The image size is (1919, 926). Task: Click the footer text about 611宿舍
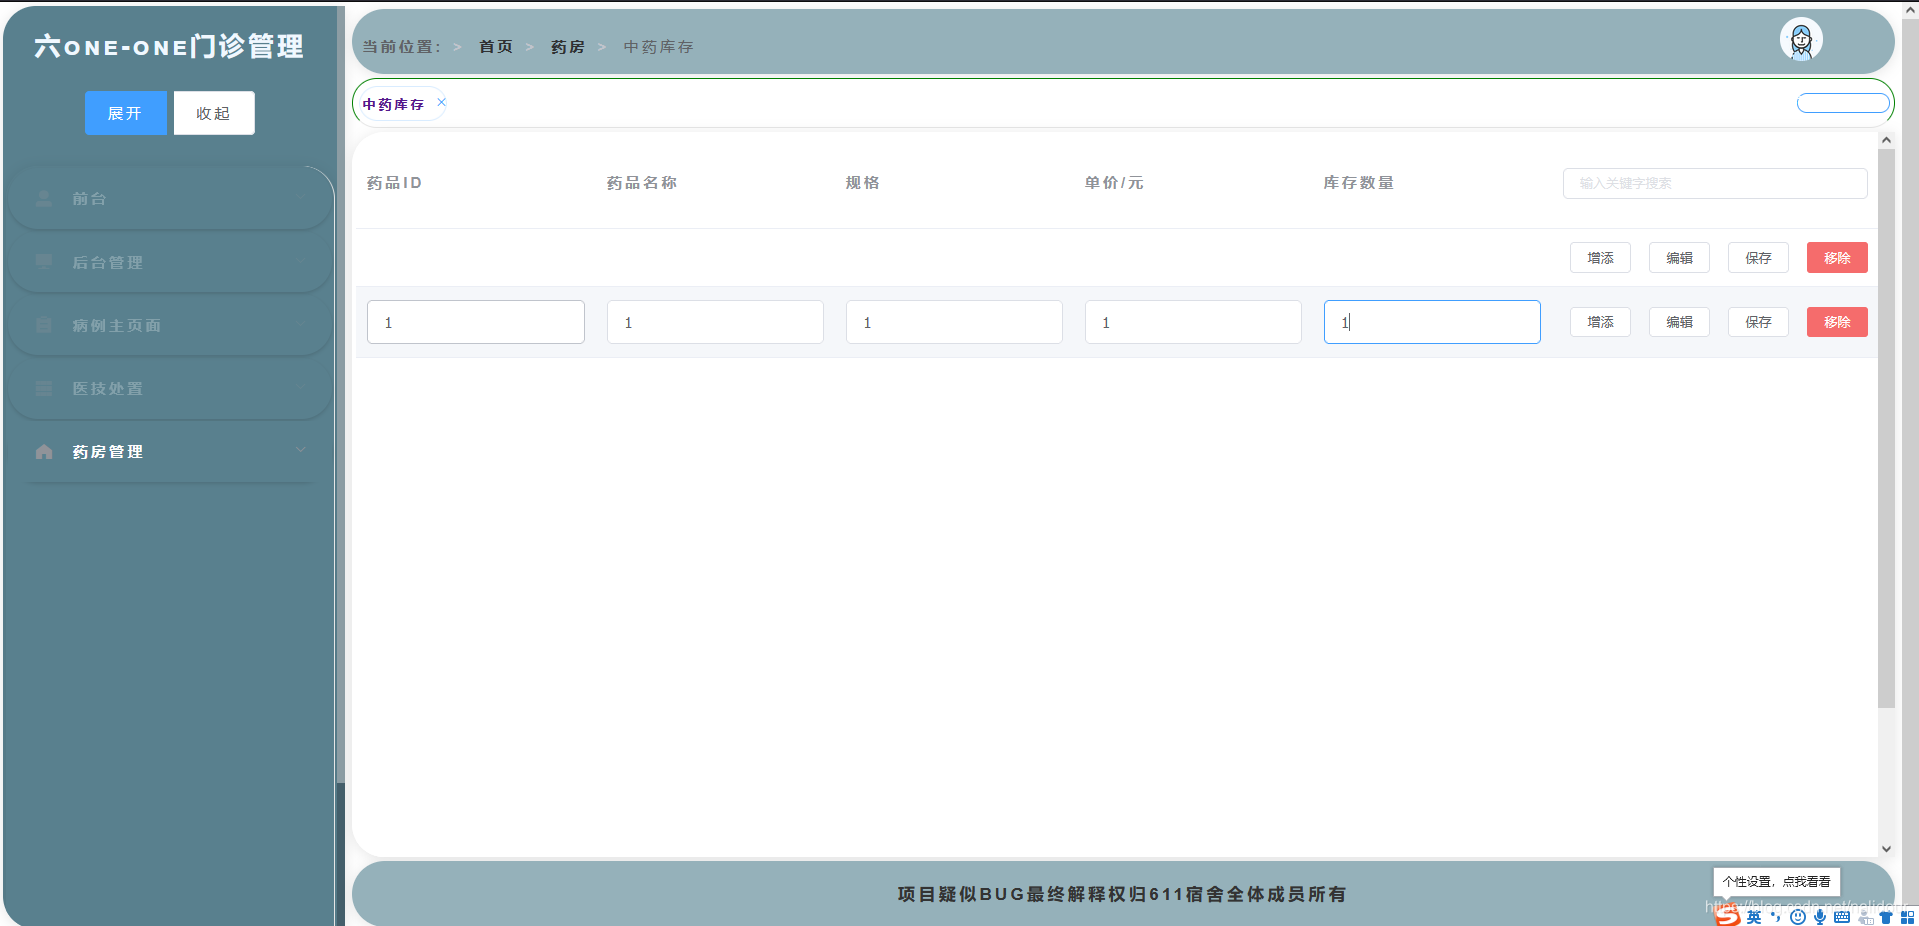[x=1122, y=894]
